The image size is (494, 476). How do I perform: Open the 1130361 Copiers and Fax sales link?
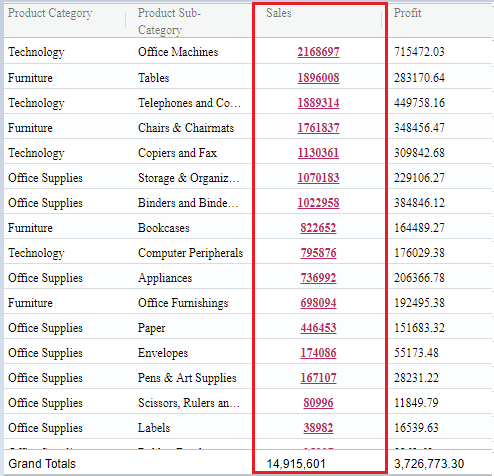(x=318, y=153)
